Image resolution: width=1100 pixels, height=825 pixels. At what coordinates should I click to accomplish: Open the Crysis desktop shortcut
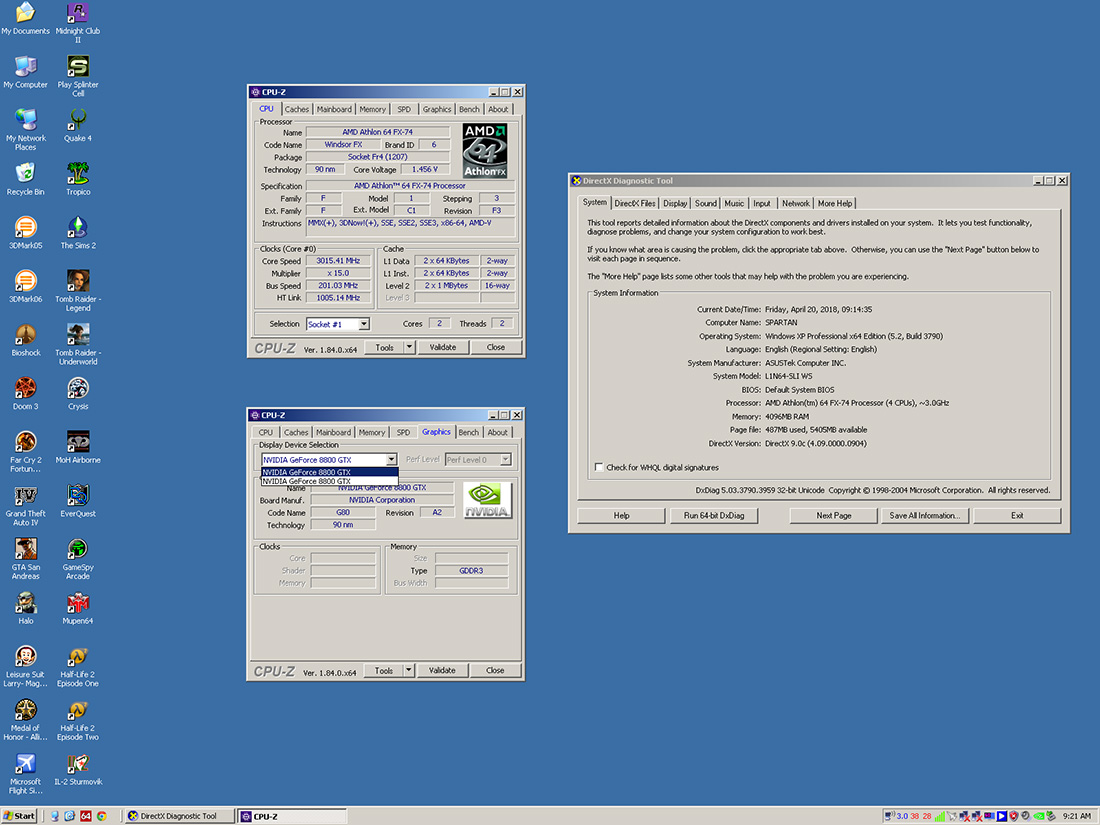78,393
